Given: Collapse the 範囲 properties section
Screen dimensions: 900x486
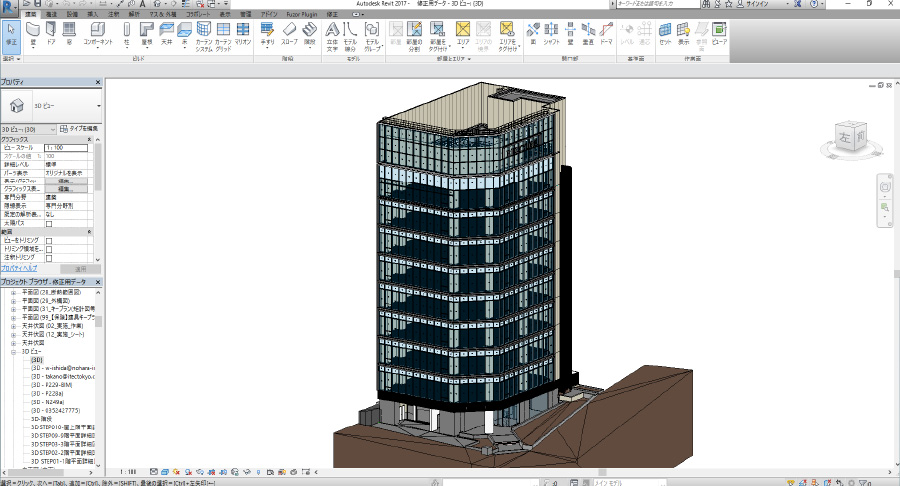Looking at the screenshot, I should pos(90,232).
